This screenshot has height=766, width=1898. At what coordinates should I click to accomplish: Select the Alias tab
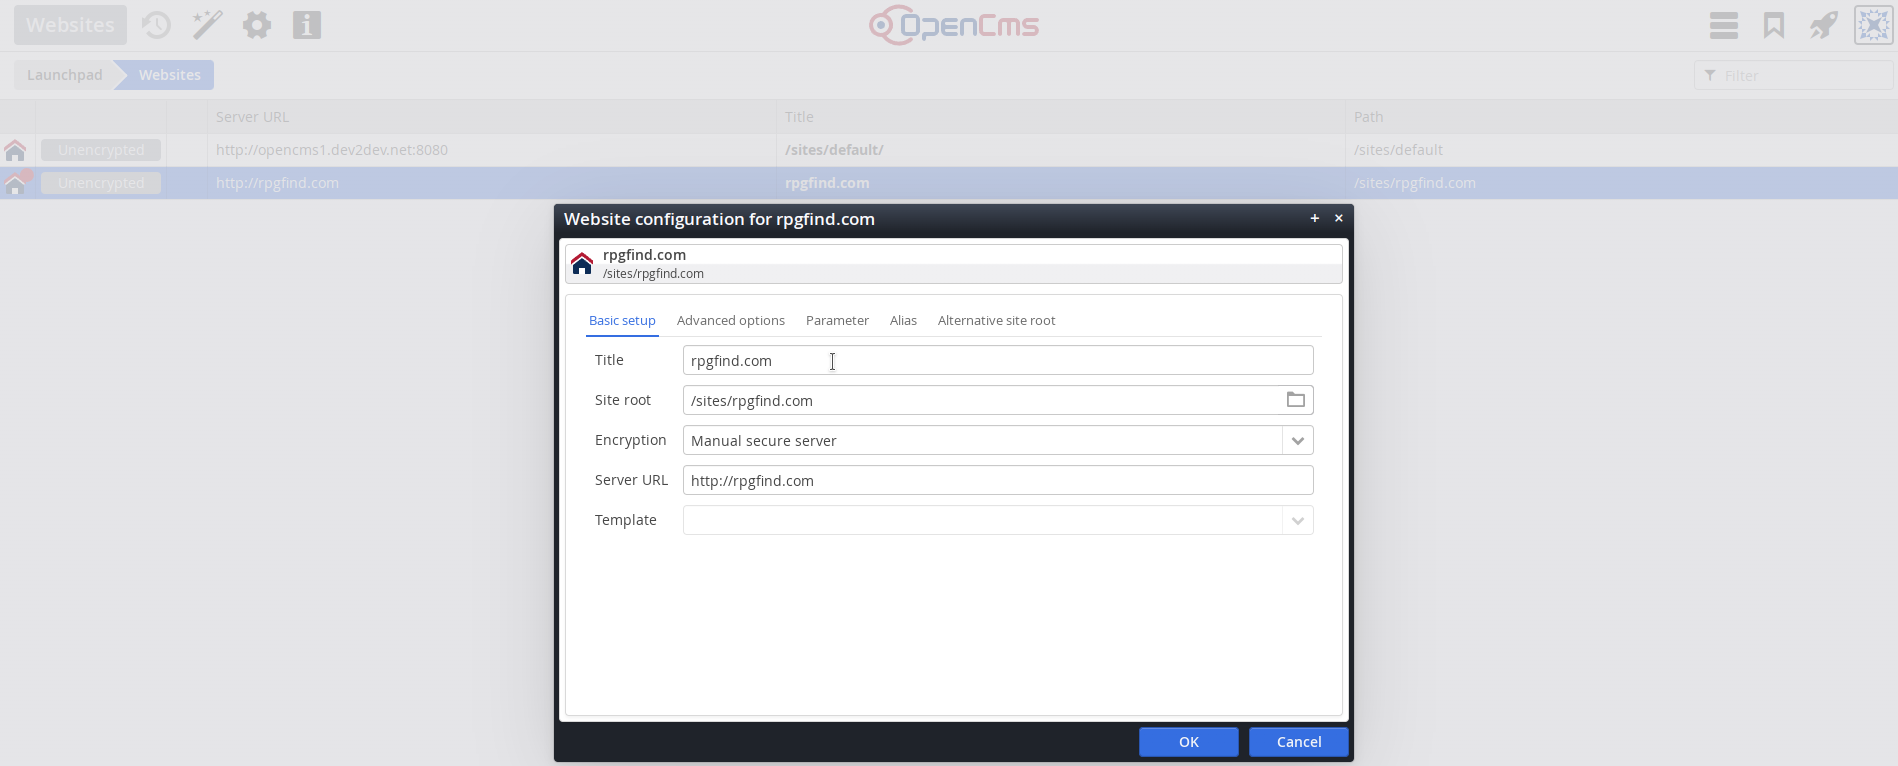click(903, 321)
